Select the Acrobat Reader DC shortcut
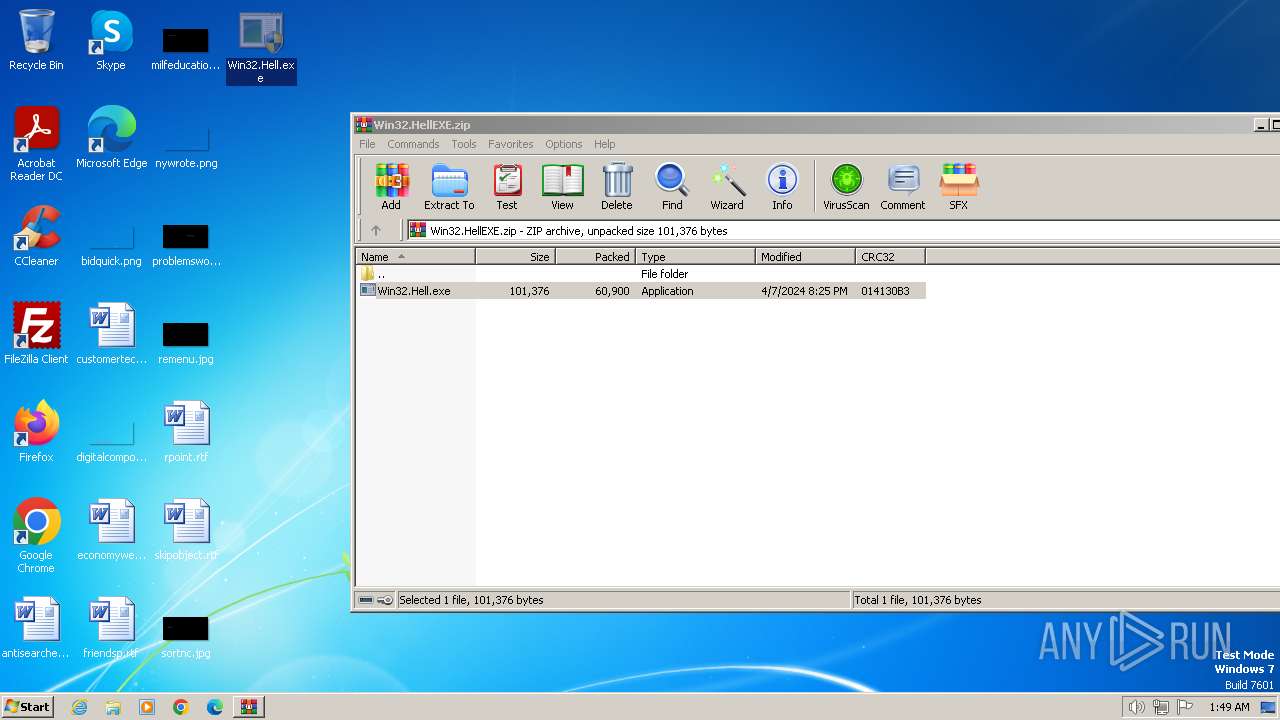Screen dimensions: 1280x720 (36, 145)
